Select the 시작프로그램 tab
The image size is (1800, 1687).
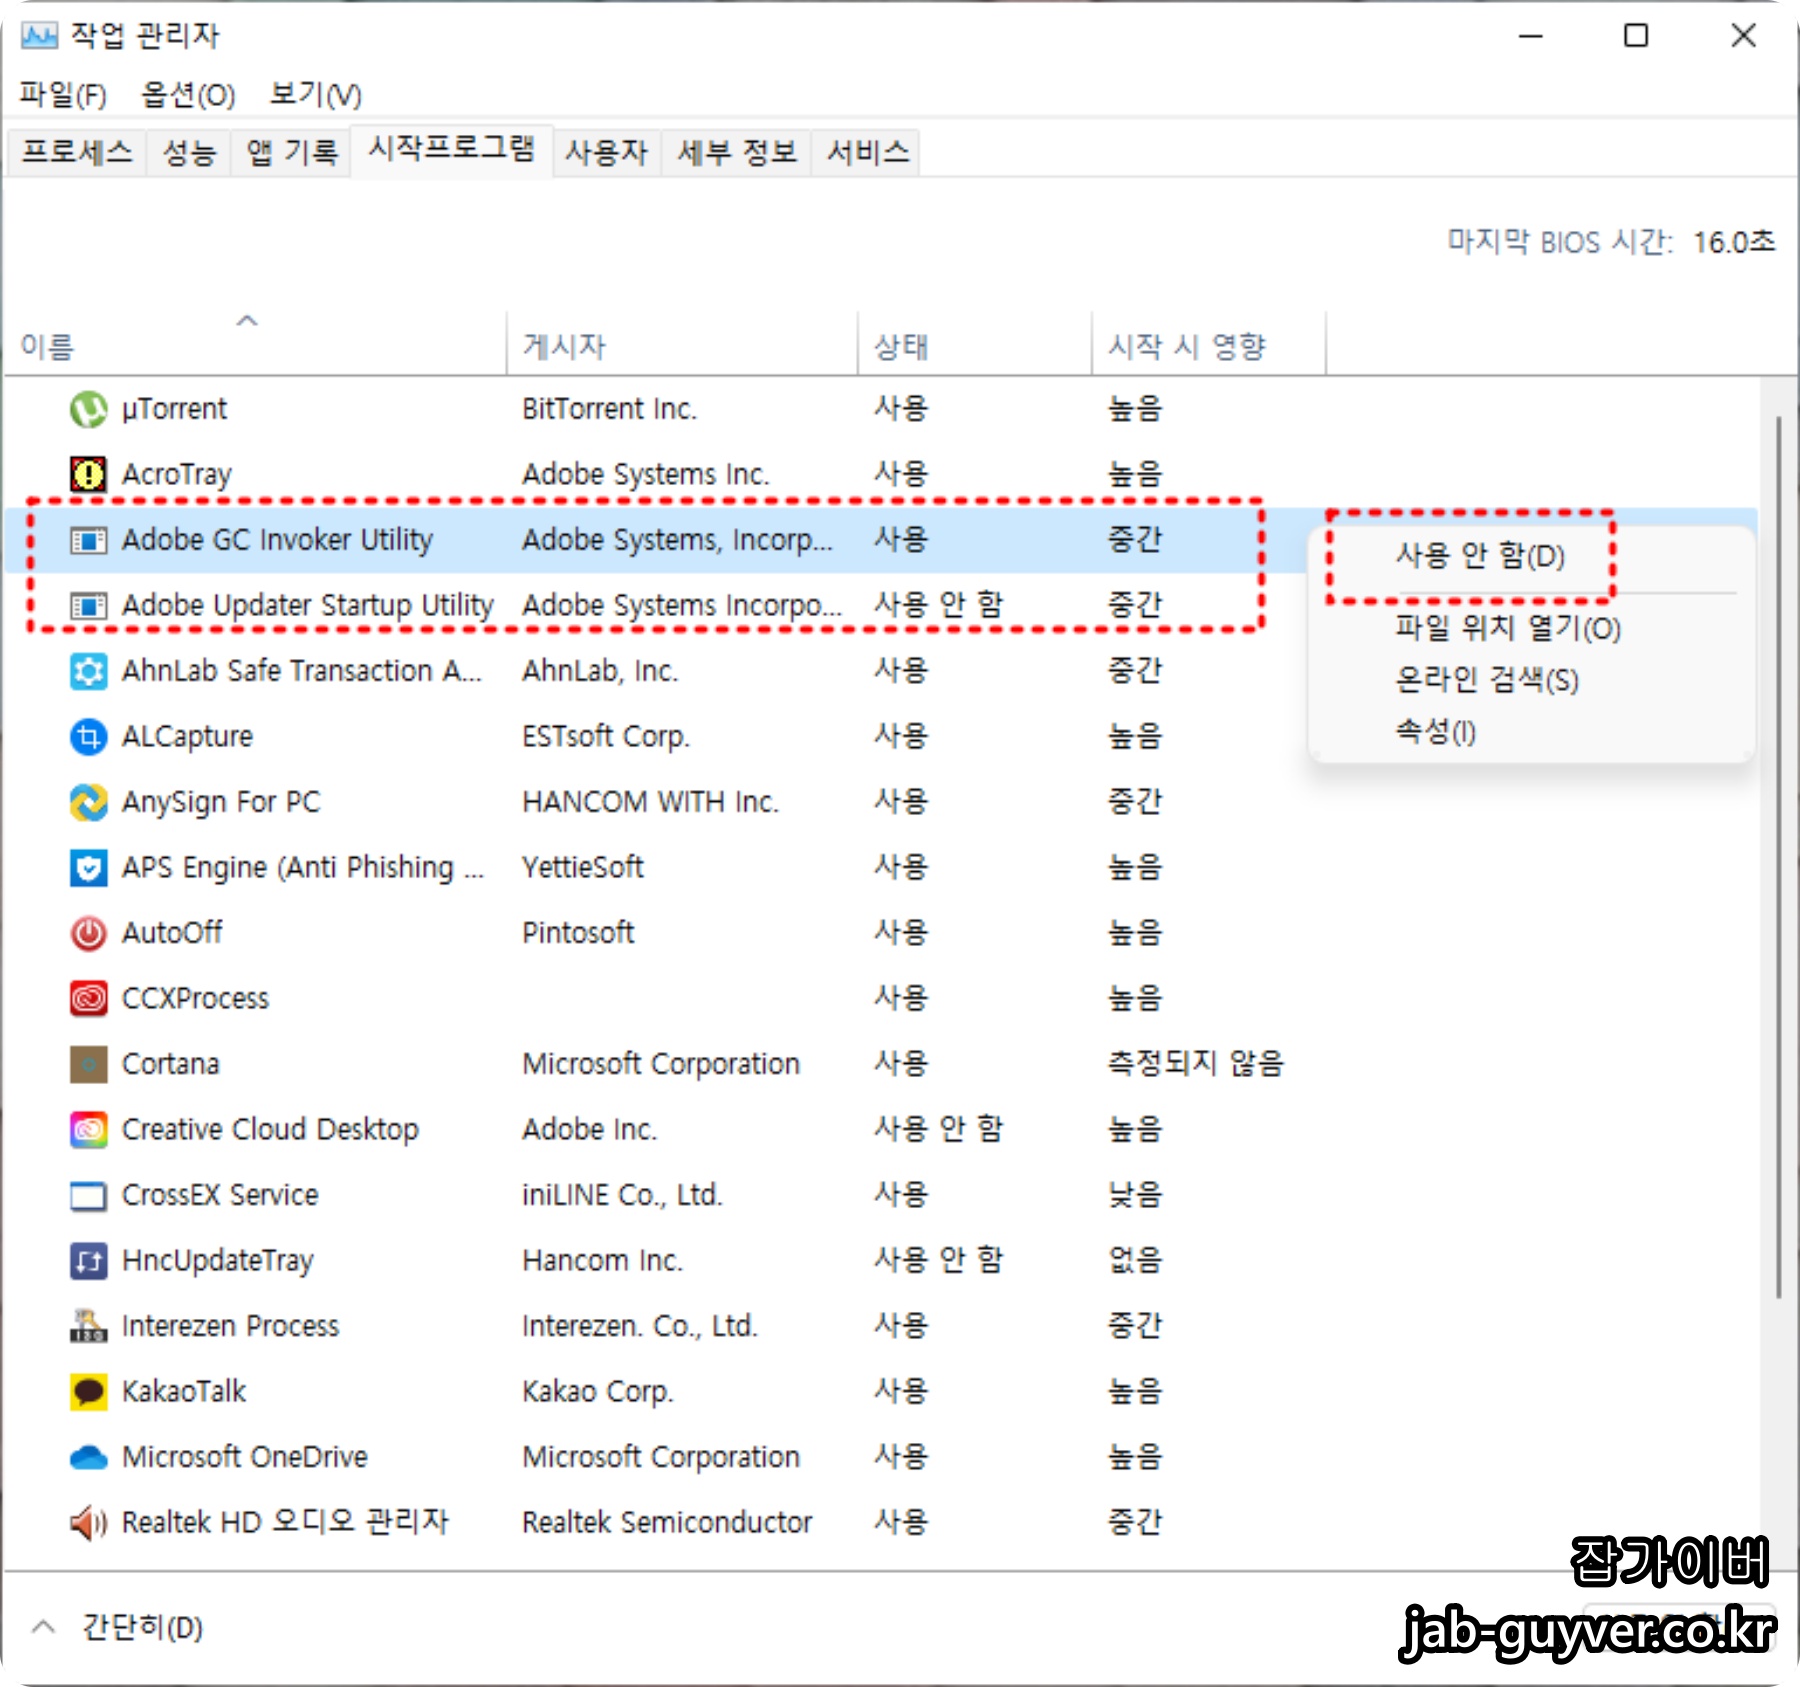pos(452,150)
